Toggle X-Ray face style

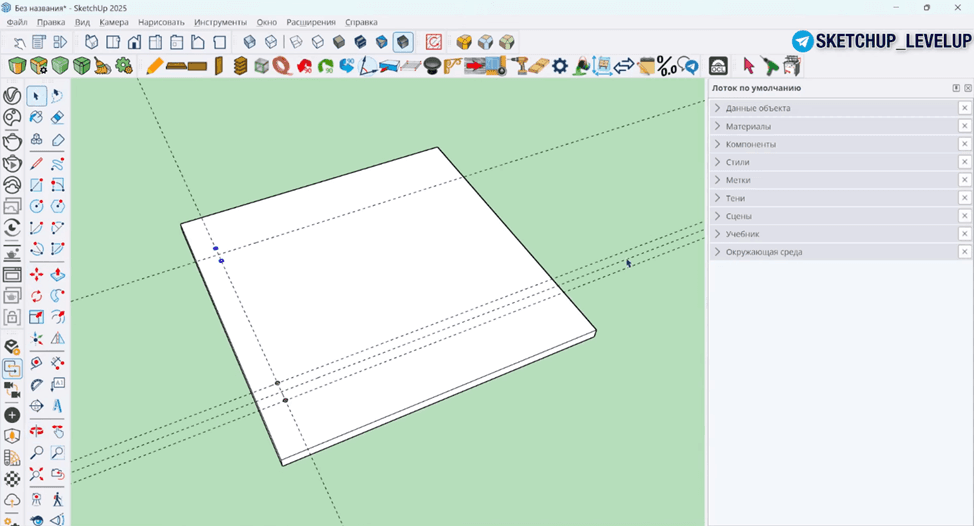click(250, 42)
